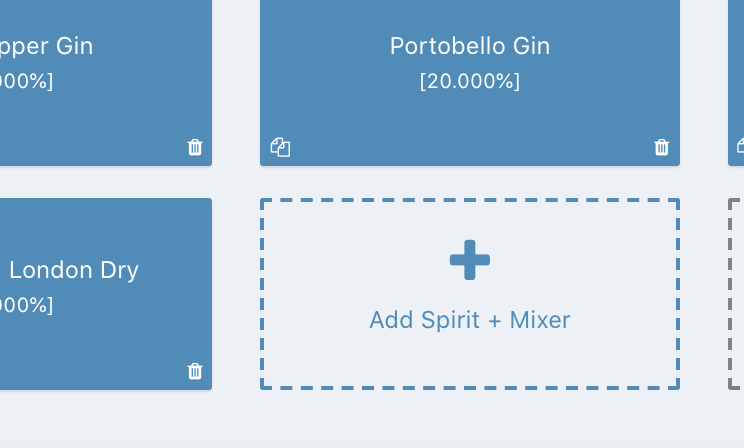Delete the Portobello Gin card

click(x=661, y=148)
